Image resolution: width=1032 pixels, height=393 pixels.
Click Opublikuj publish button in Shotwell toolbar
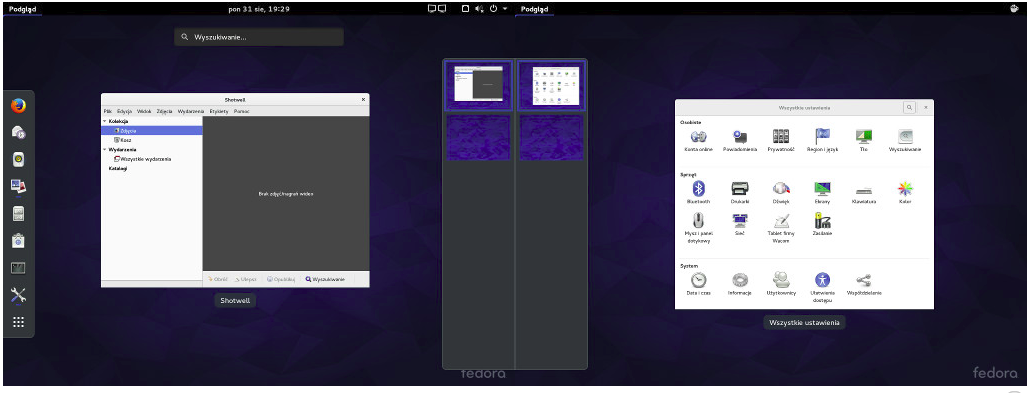click(x=281, y=279)
